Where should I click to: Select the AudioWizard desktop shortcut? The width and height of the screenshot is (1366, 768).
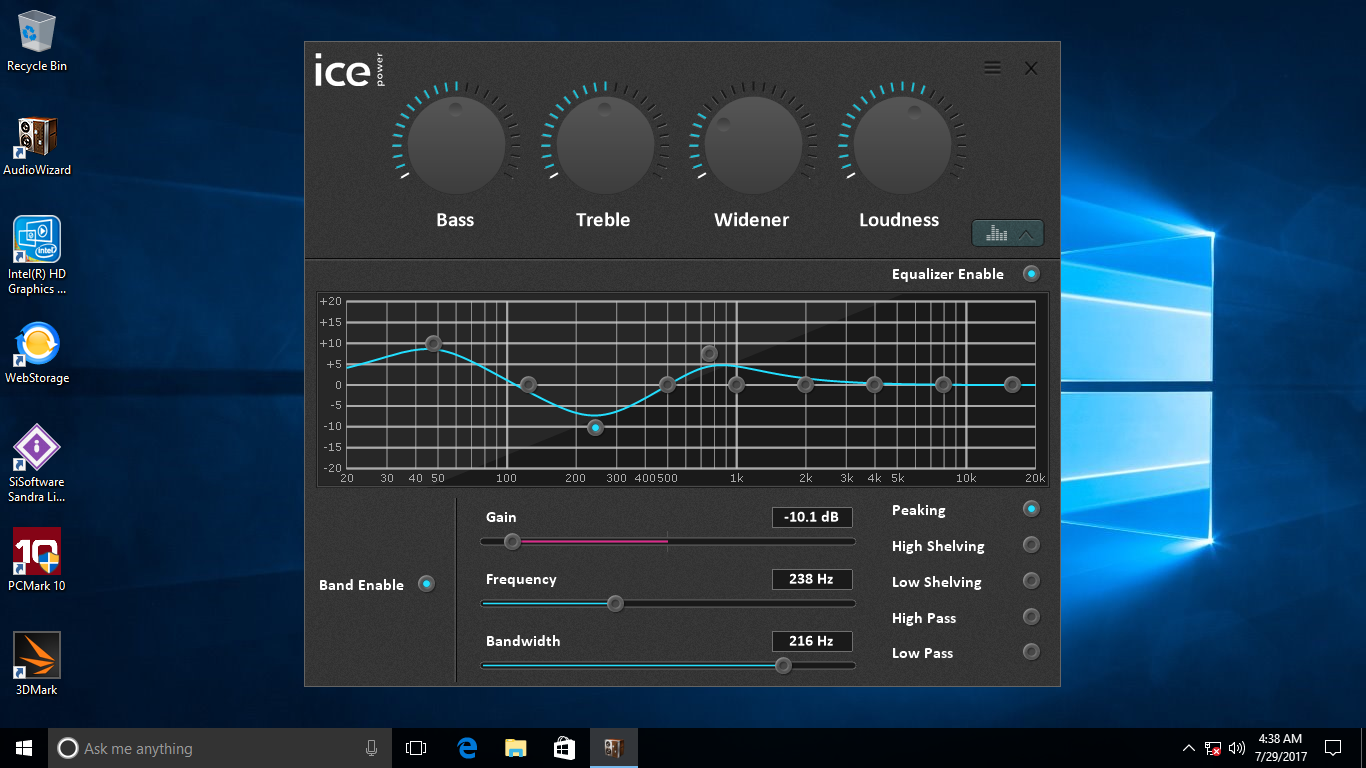click(x=37, y=146)
